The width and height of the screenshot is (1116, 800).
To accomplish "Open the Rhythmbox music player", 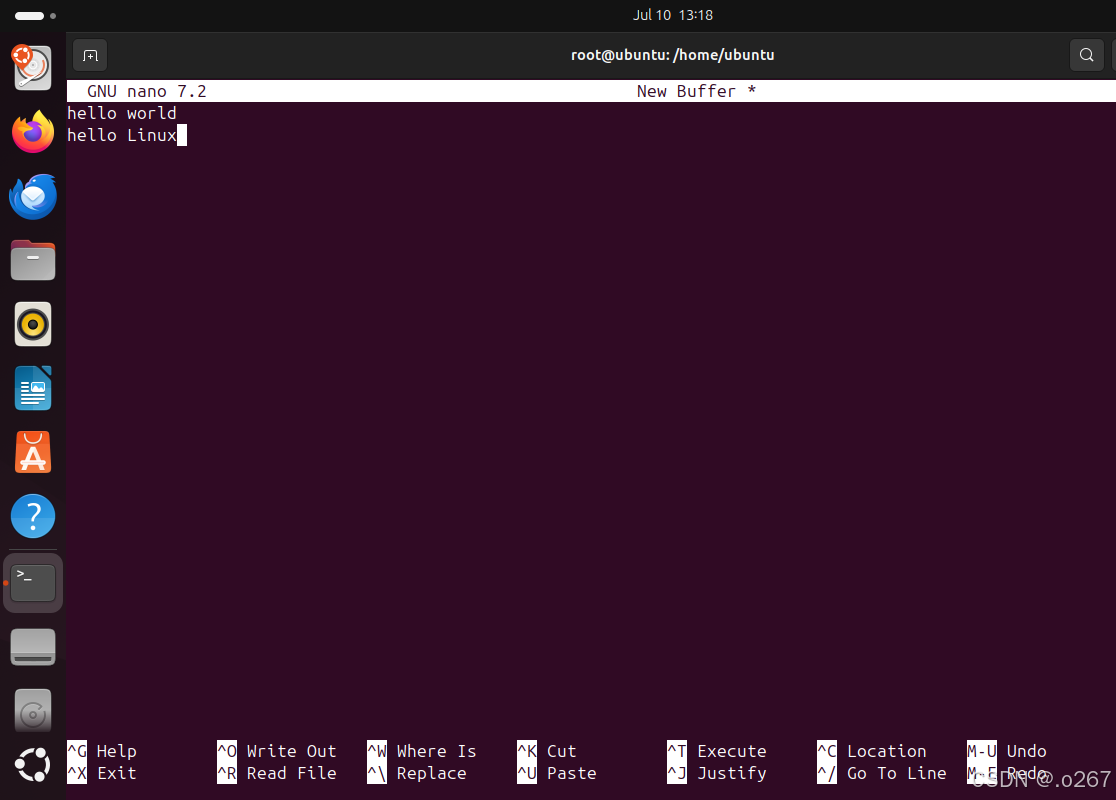I will tap(33, 324).
